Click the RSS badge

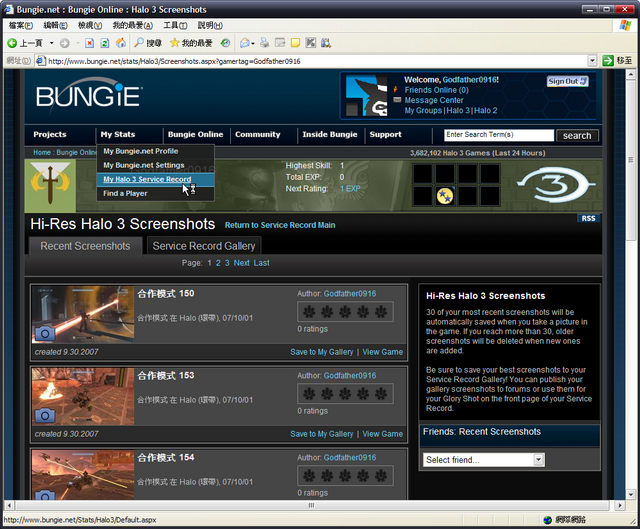[x=588, y=218]
